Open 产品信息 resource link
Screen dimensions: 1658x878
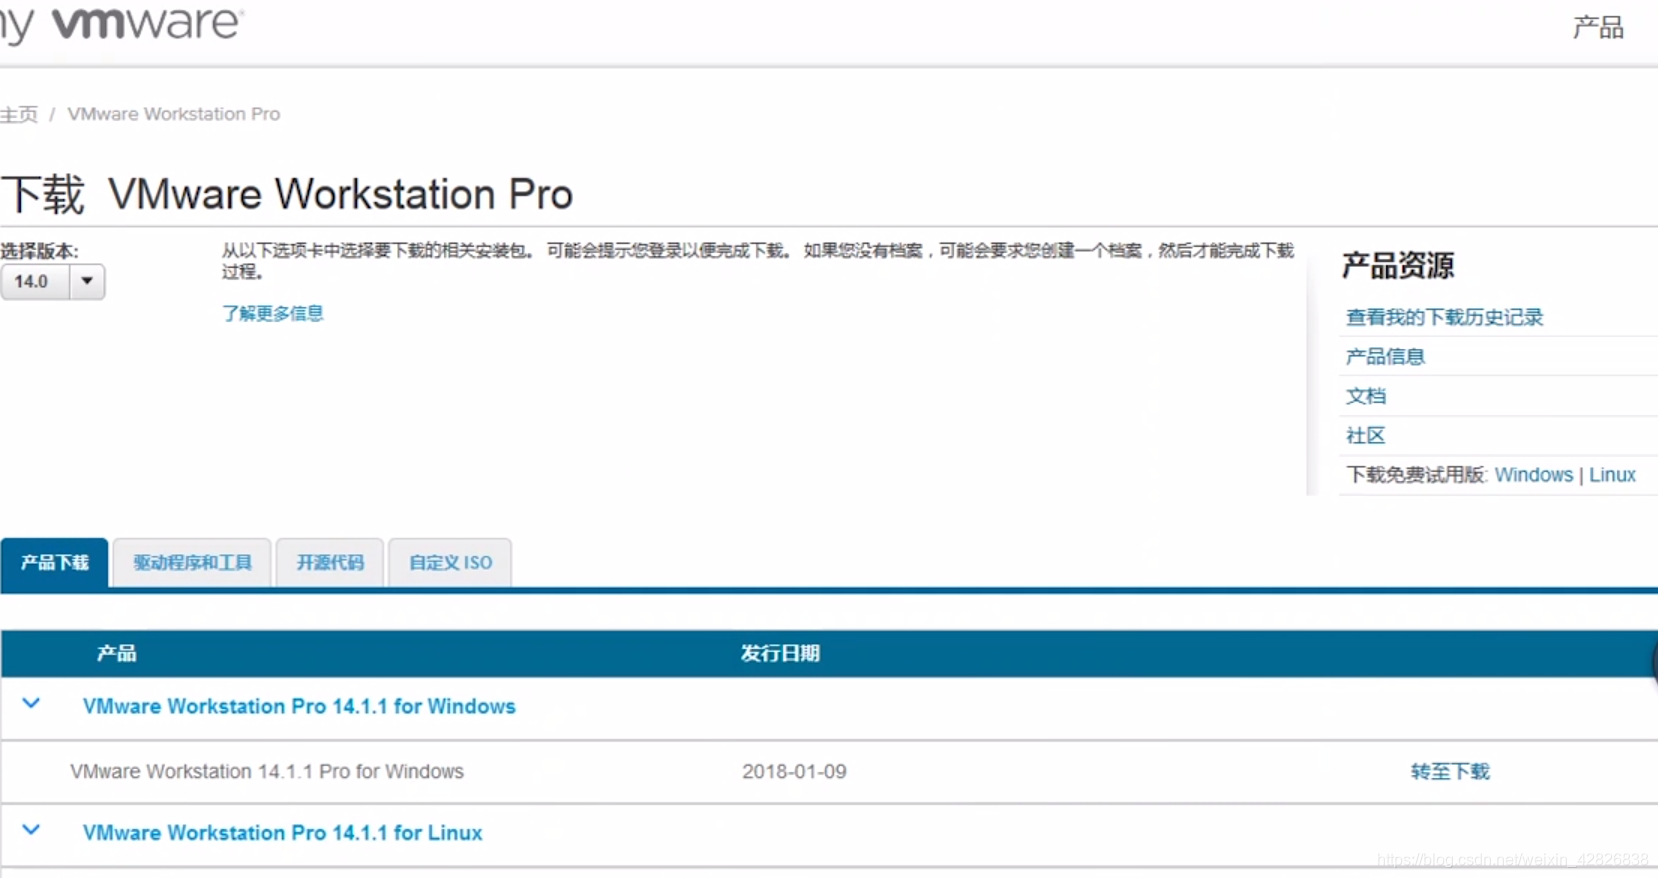click(x=1385, y=356)
